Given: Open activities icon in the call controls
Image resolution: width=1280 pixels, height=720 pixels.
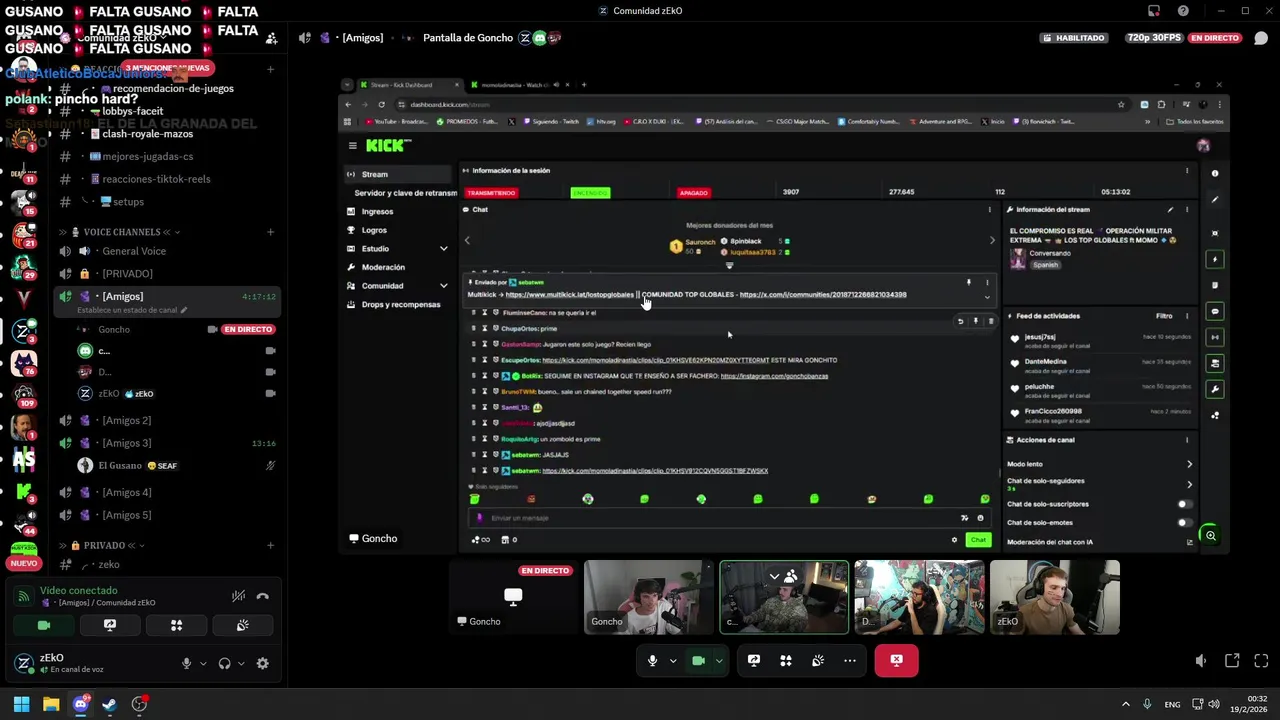Looking at the screenshot, I should (786, 660).
